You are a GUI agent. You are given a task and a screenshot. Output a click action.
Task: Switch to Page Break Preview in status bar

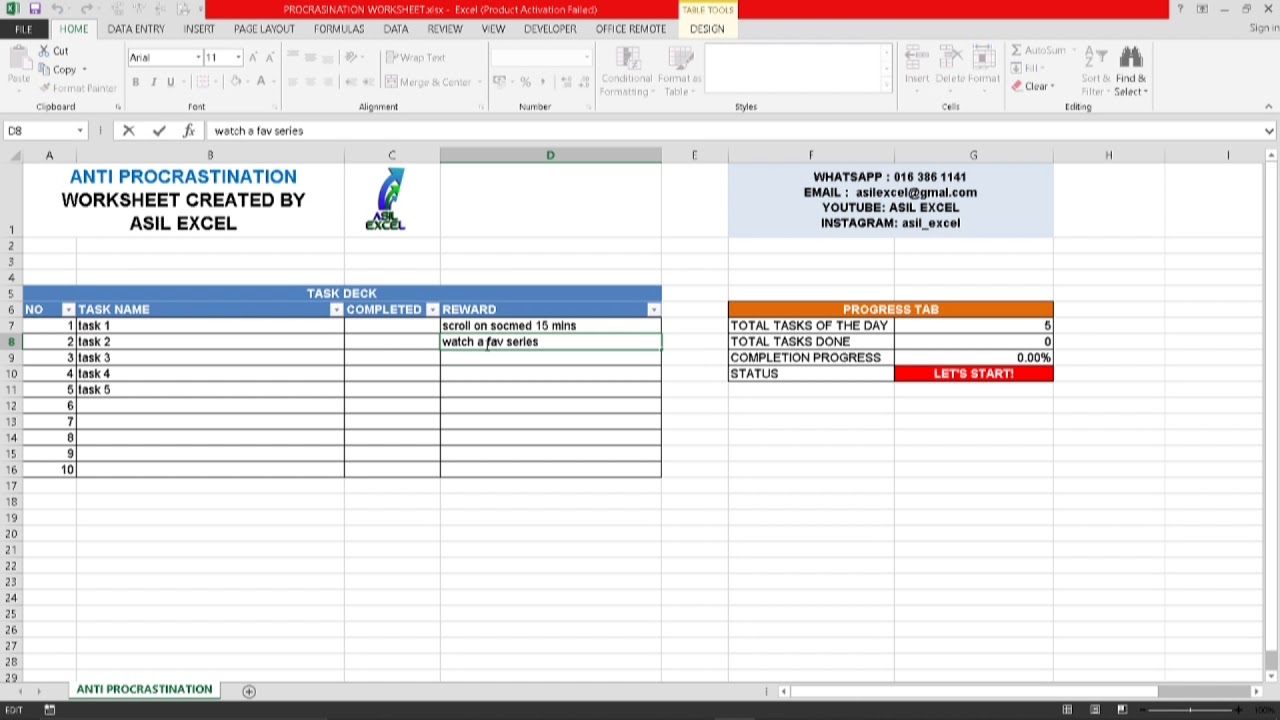[1121, 710]
